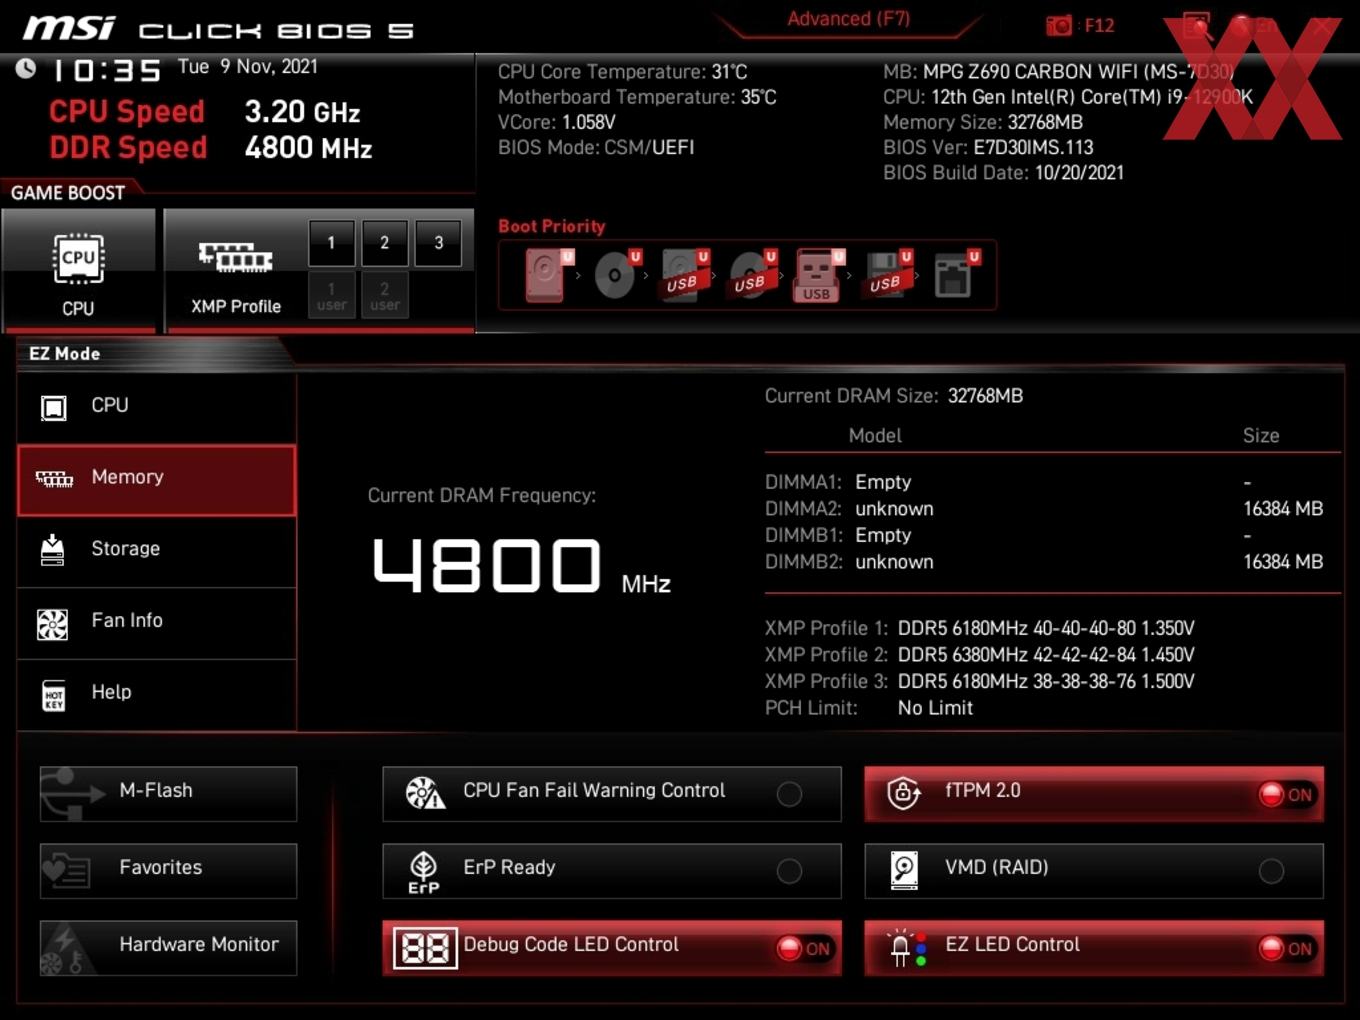The height and width of the screenshot is (1020, 1360).
Task: Open the CPU section in EZ Mode sidebar
Action: 157,407
